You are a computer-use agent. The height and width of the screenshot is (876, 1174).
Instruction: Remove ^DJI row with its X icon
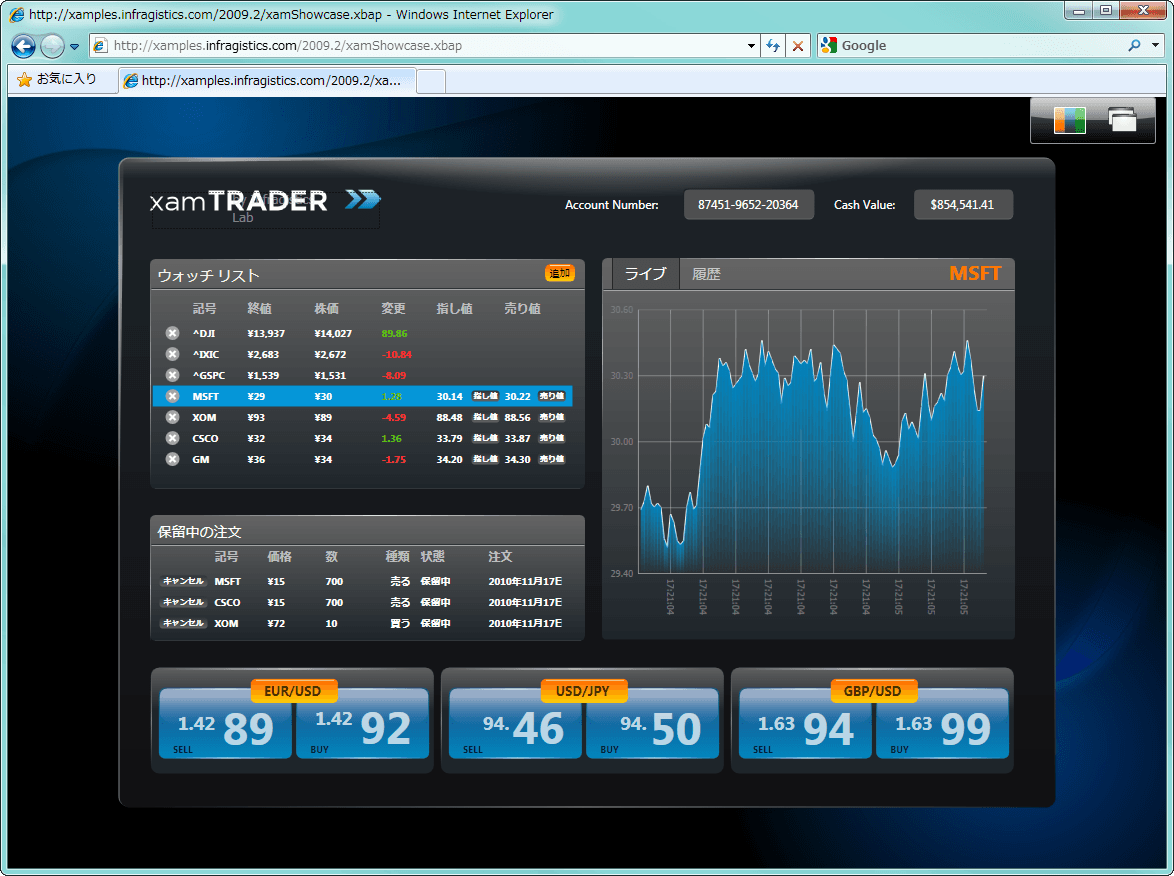tap(172, 333)
